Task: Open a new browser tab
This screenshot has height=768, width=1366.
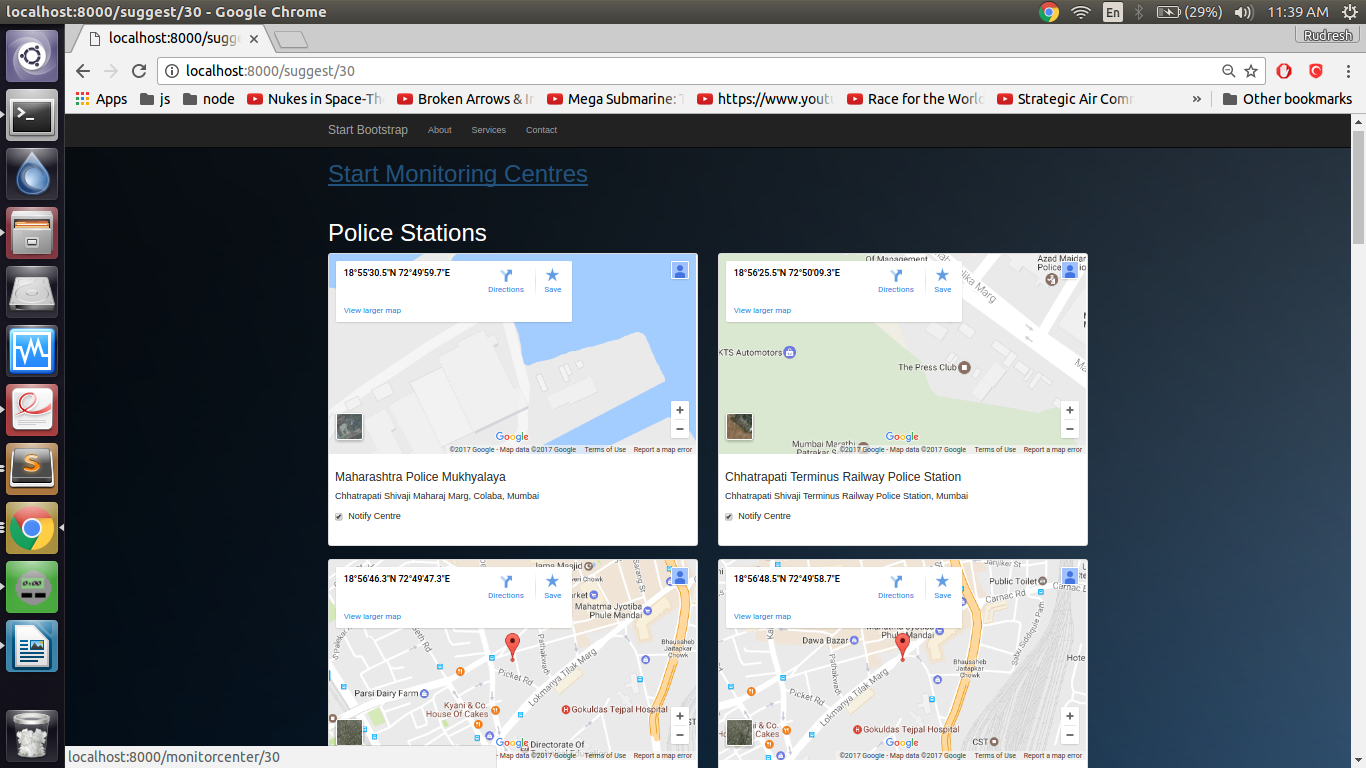Action: 291,40
